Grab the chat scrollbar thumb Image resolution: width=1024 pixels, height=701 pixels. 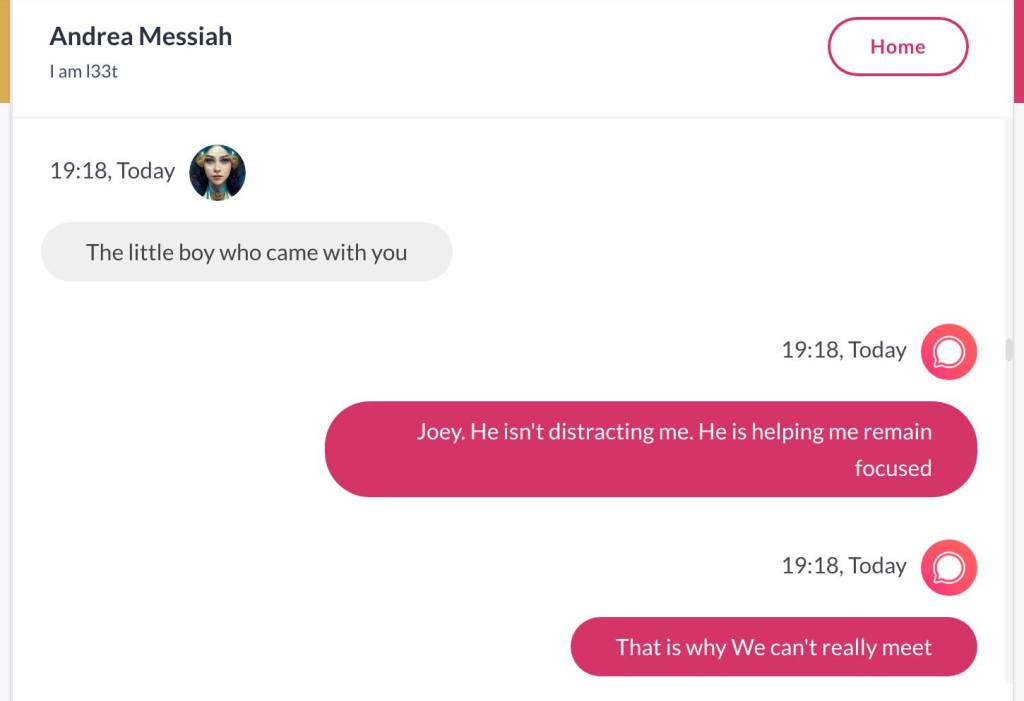(x=1008, y=349)
